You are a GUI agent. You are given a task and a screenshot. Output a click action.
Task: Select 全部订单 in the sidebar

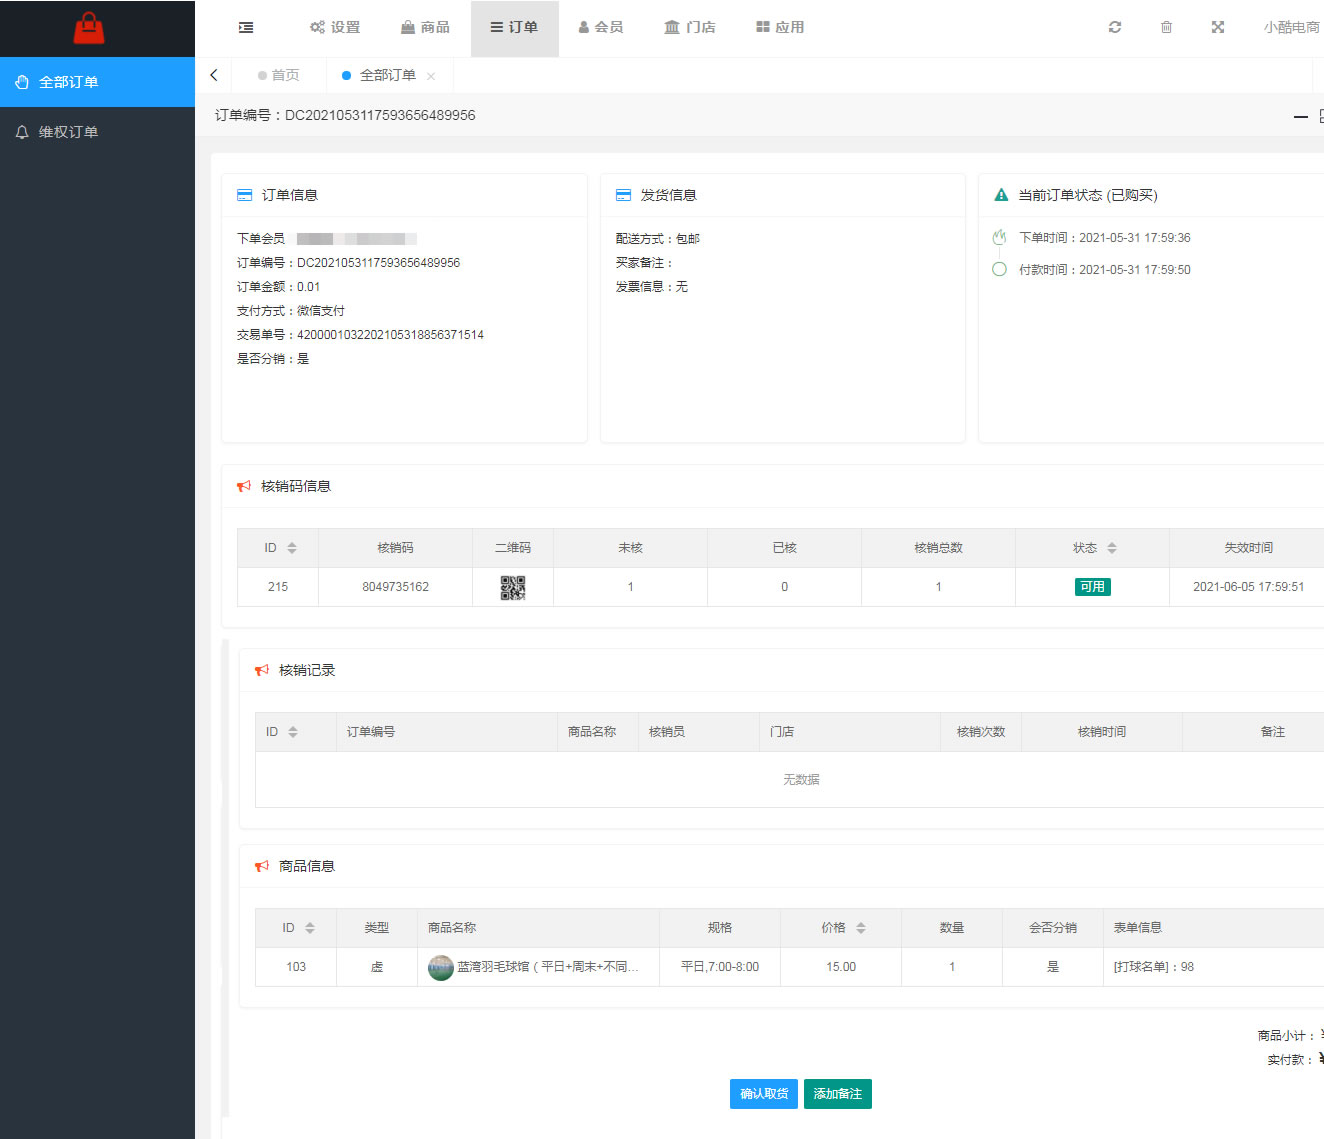(x=97, y=82)
